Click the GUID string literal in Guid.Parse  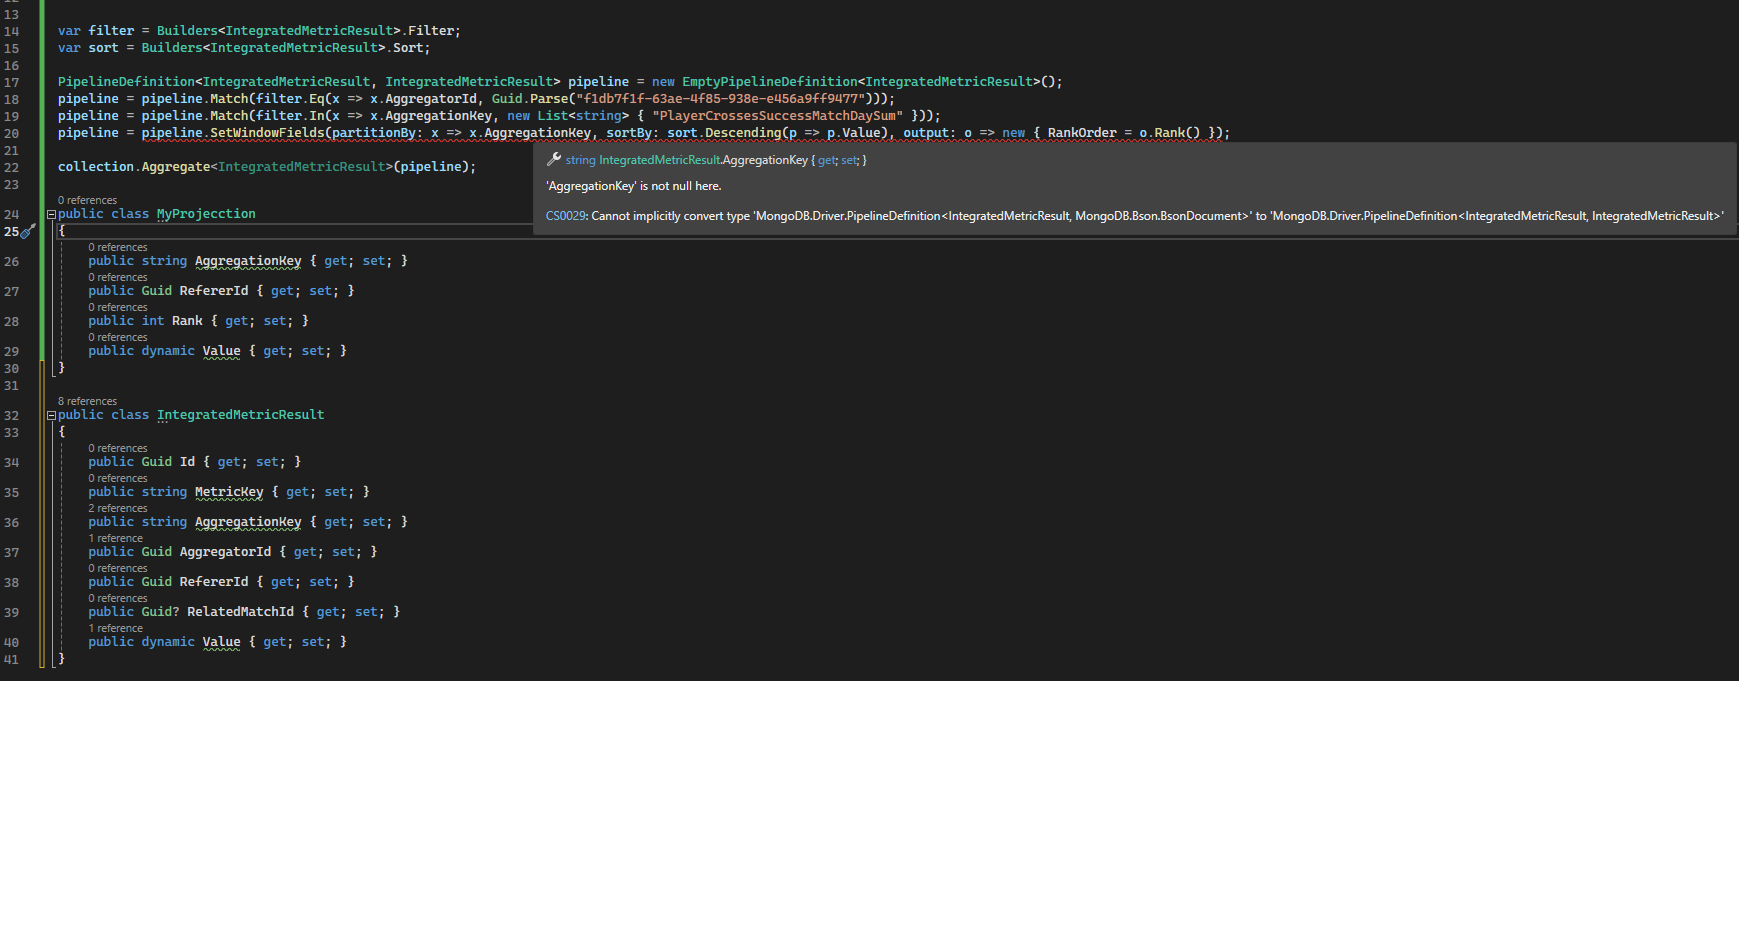pyautogui.click(x=722, y=99)
